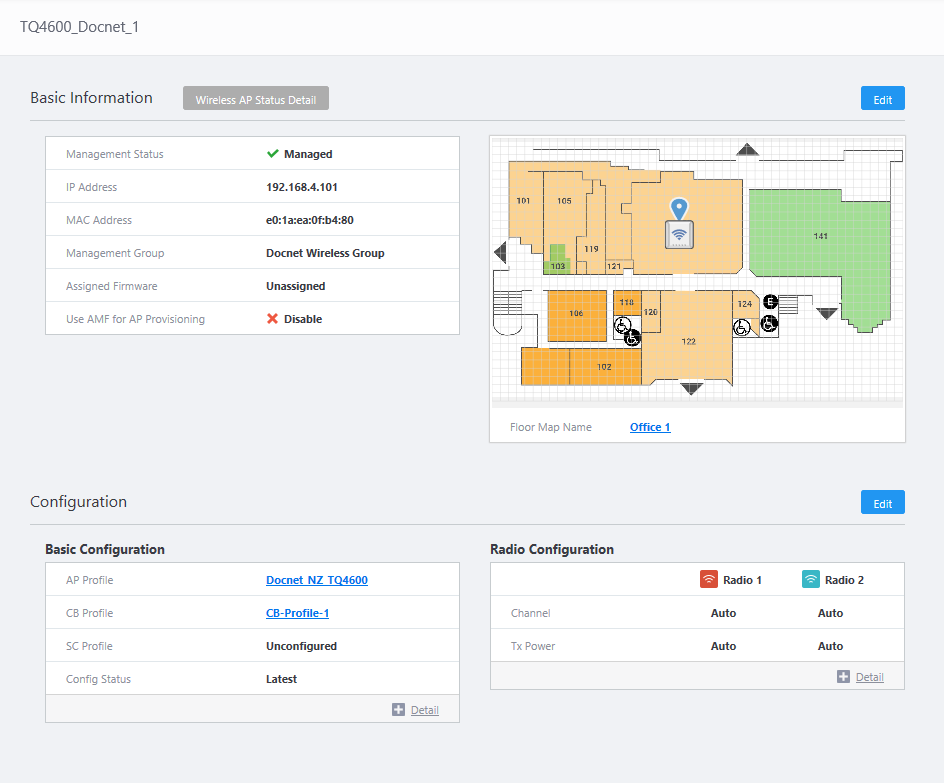This screenshot has width=944, height=783.
Task: Click the left entrance arrow on floor map
Action: (x=501, y=254)
